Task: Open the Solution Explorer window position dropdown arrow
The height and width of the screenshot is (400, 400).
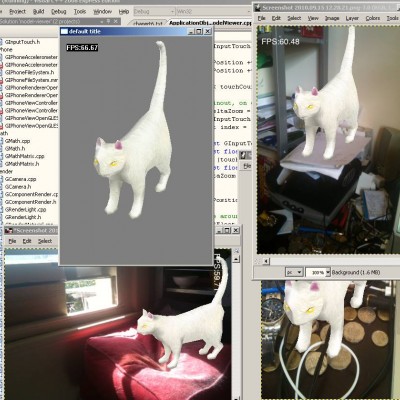Action: [x=102, y=21]
